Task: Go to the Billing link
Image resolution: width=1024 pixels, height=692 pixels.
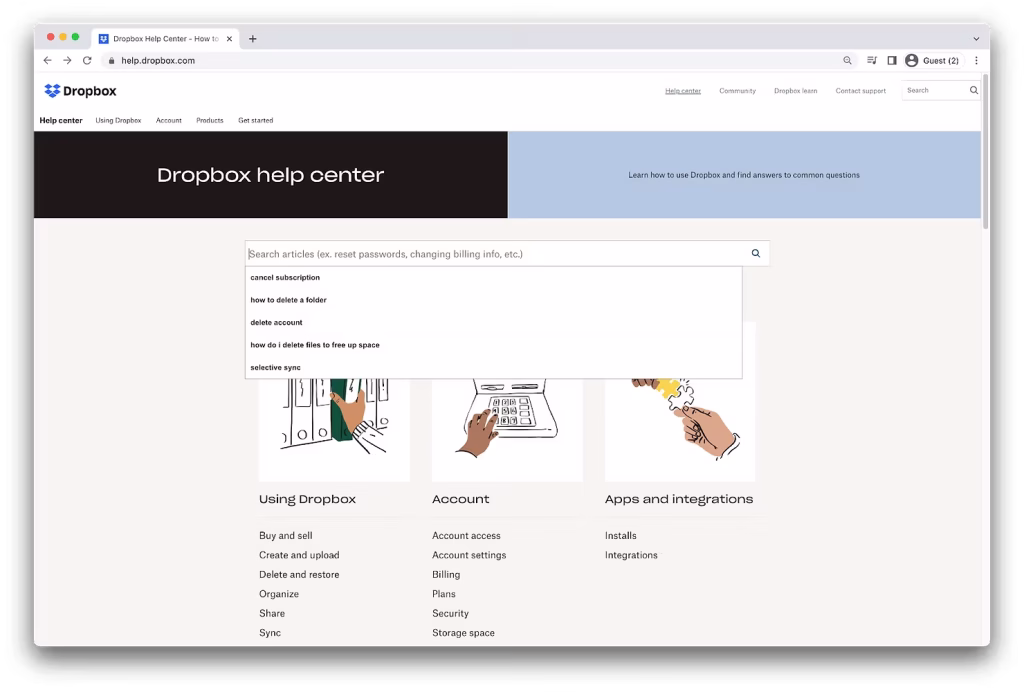Action: point(446,574)
